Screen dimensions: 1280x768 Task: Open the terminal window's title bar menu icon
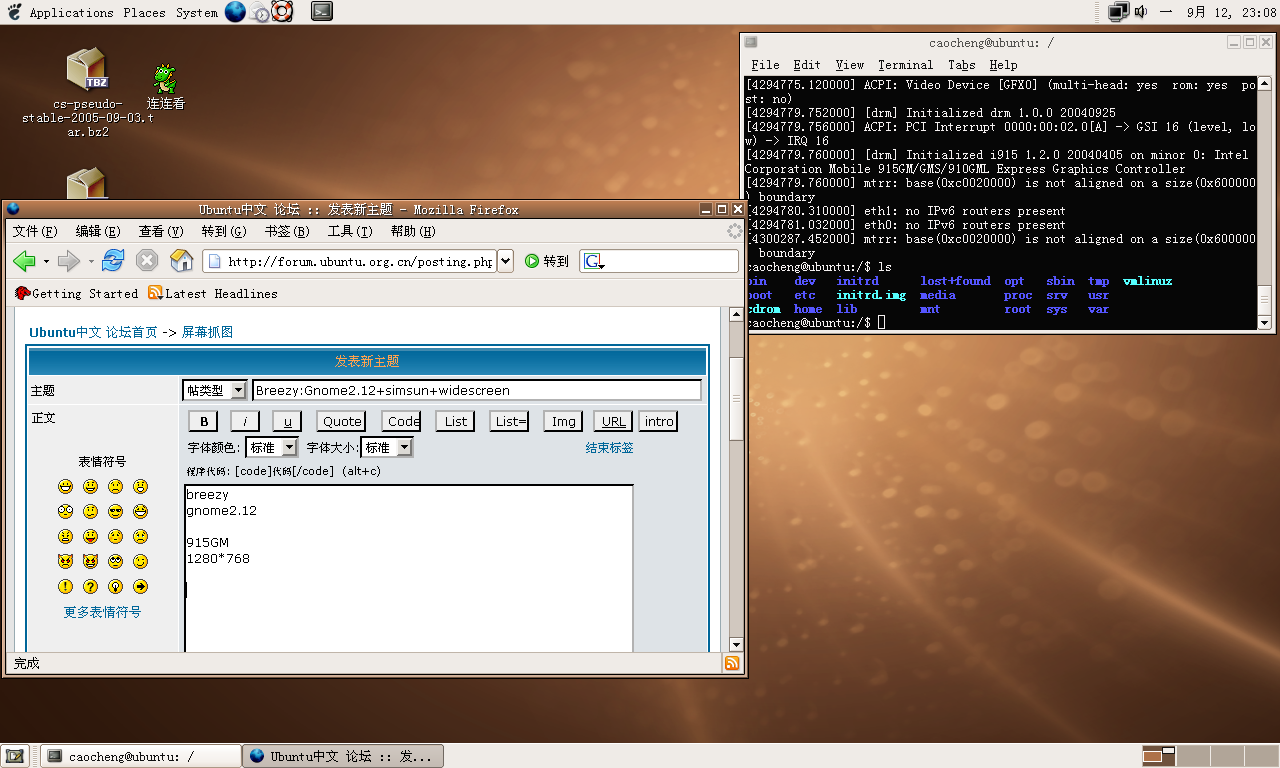tap(751, 42)
